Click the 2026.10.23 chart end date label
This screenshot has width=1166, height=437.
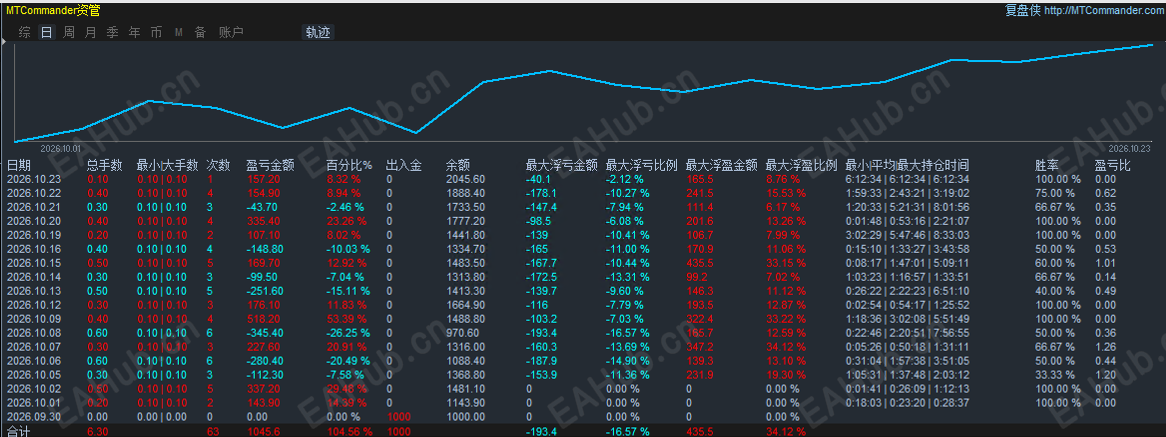tap(1129, 148)
